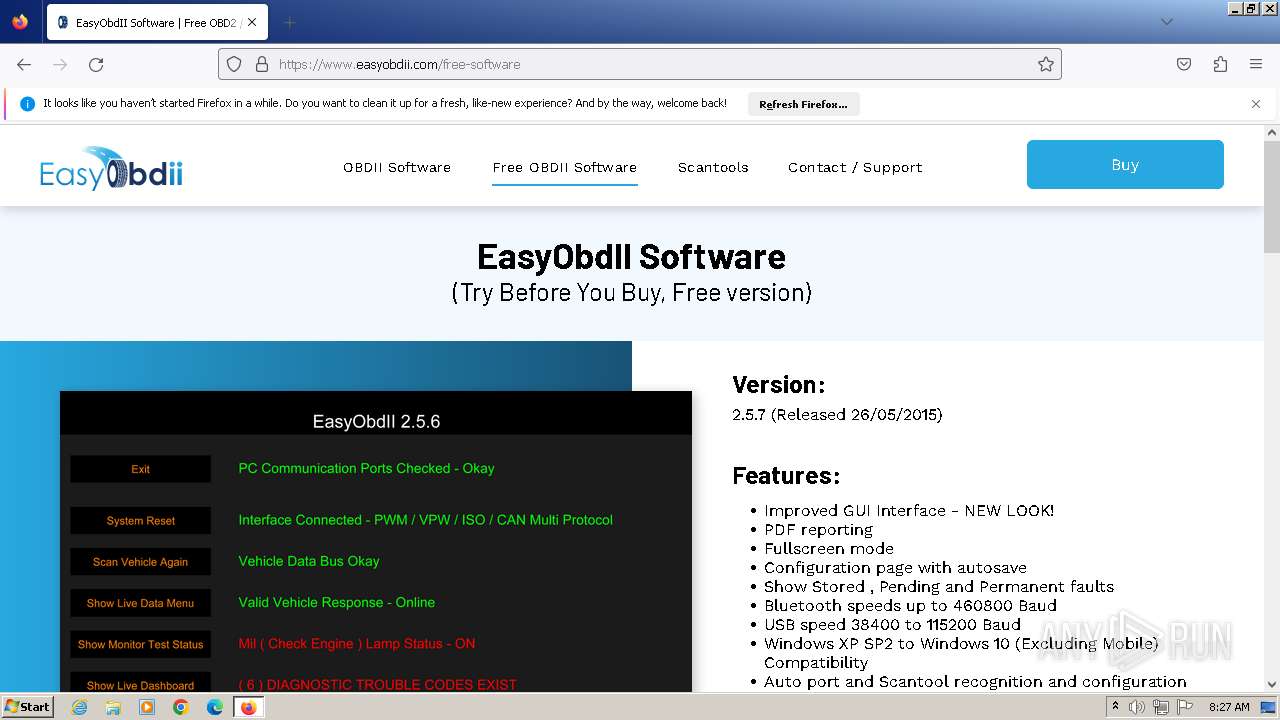Click the Firefox icon in title bar
1280x720 pixels.
(20, 21)
